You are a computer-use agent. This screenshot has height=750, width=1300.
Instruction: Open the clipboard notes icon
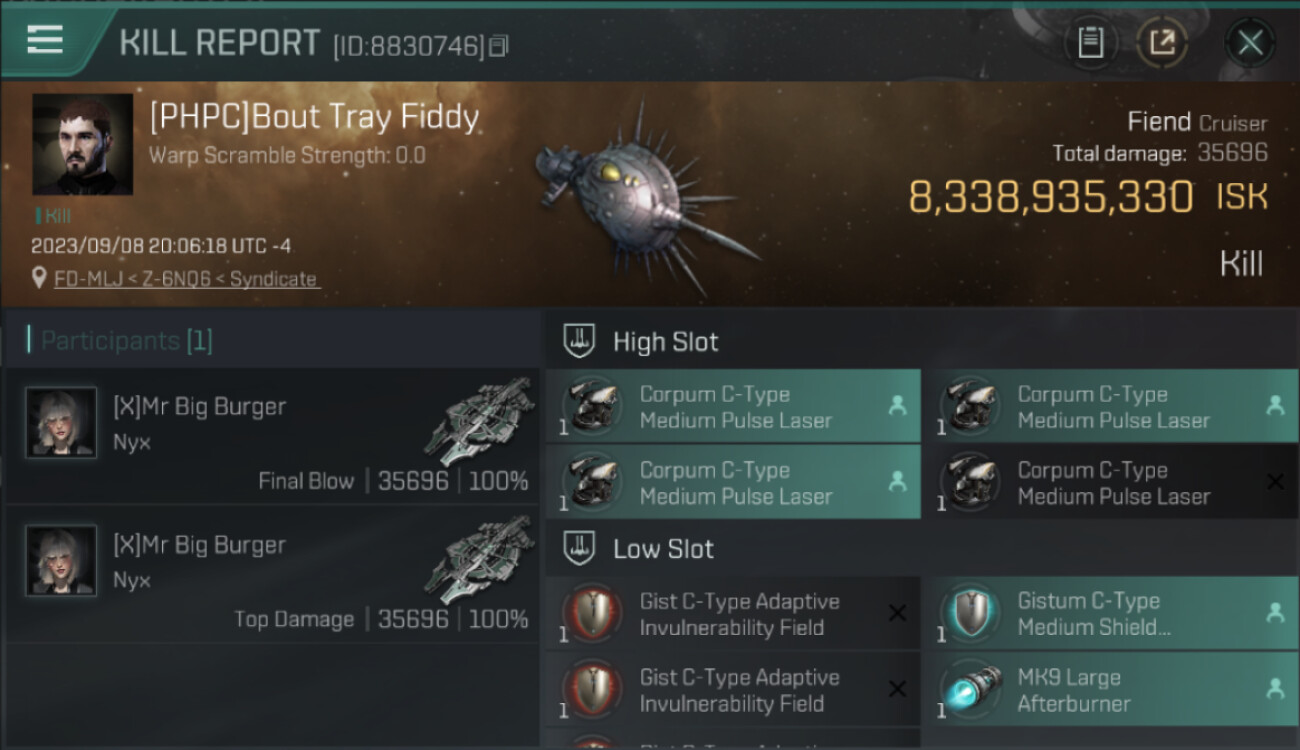pyautogui.click(x=1090, y=43)
